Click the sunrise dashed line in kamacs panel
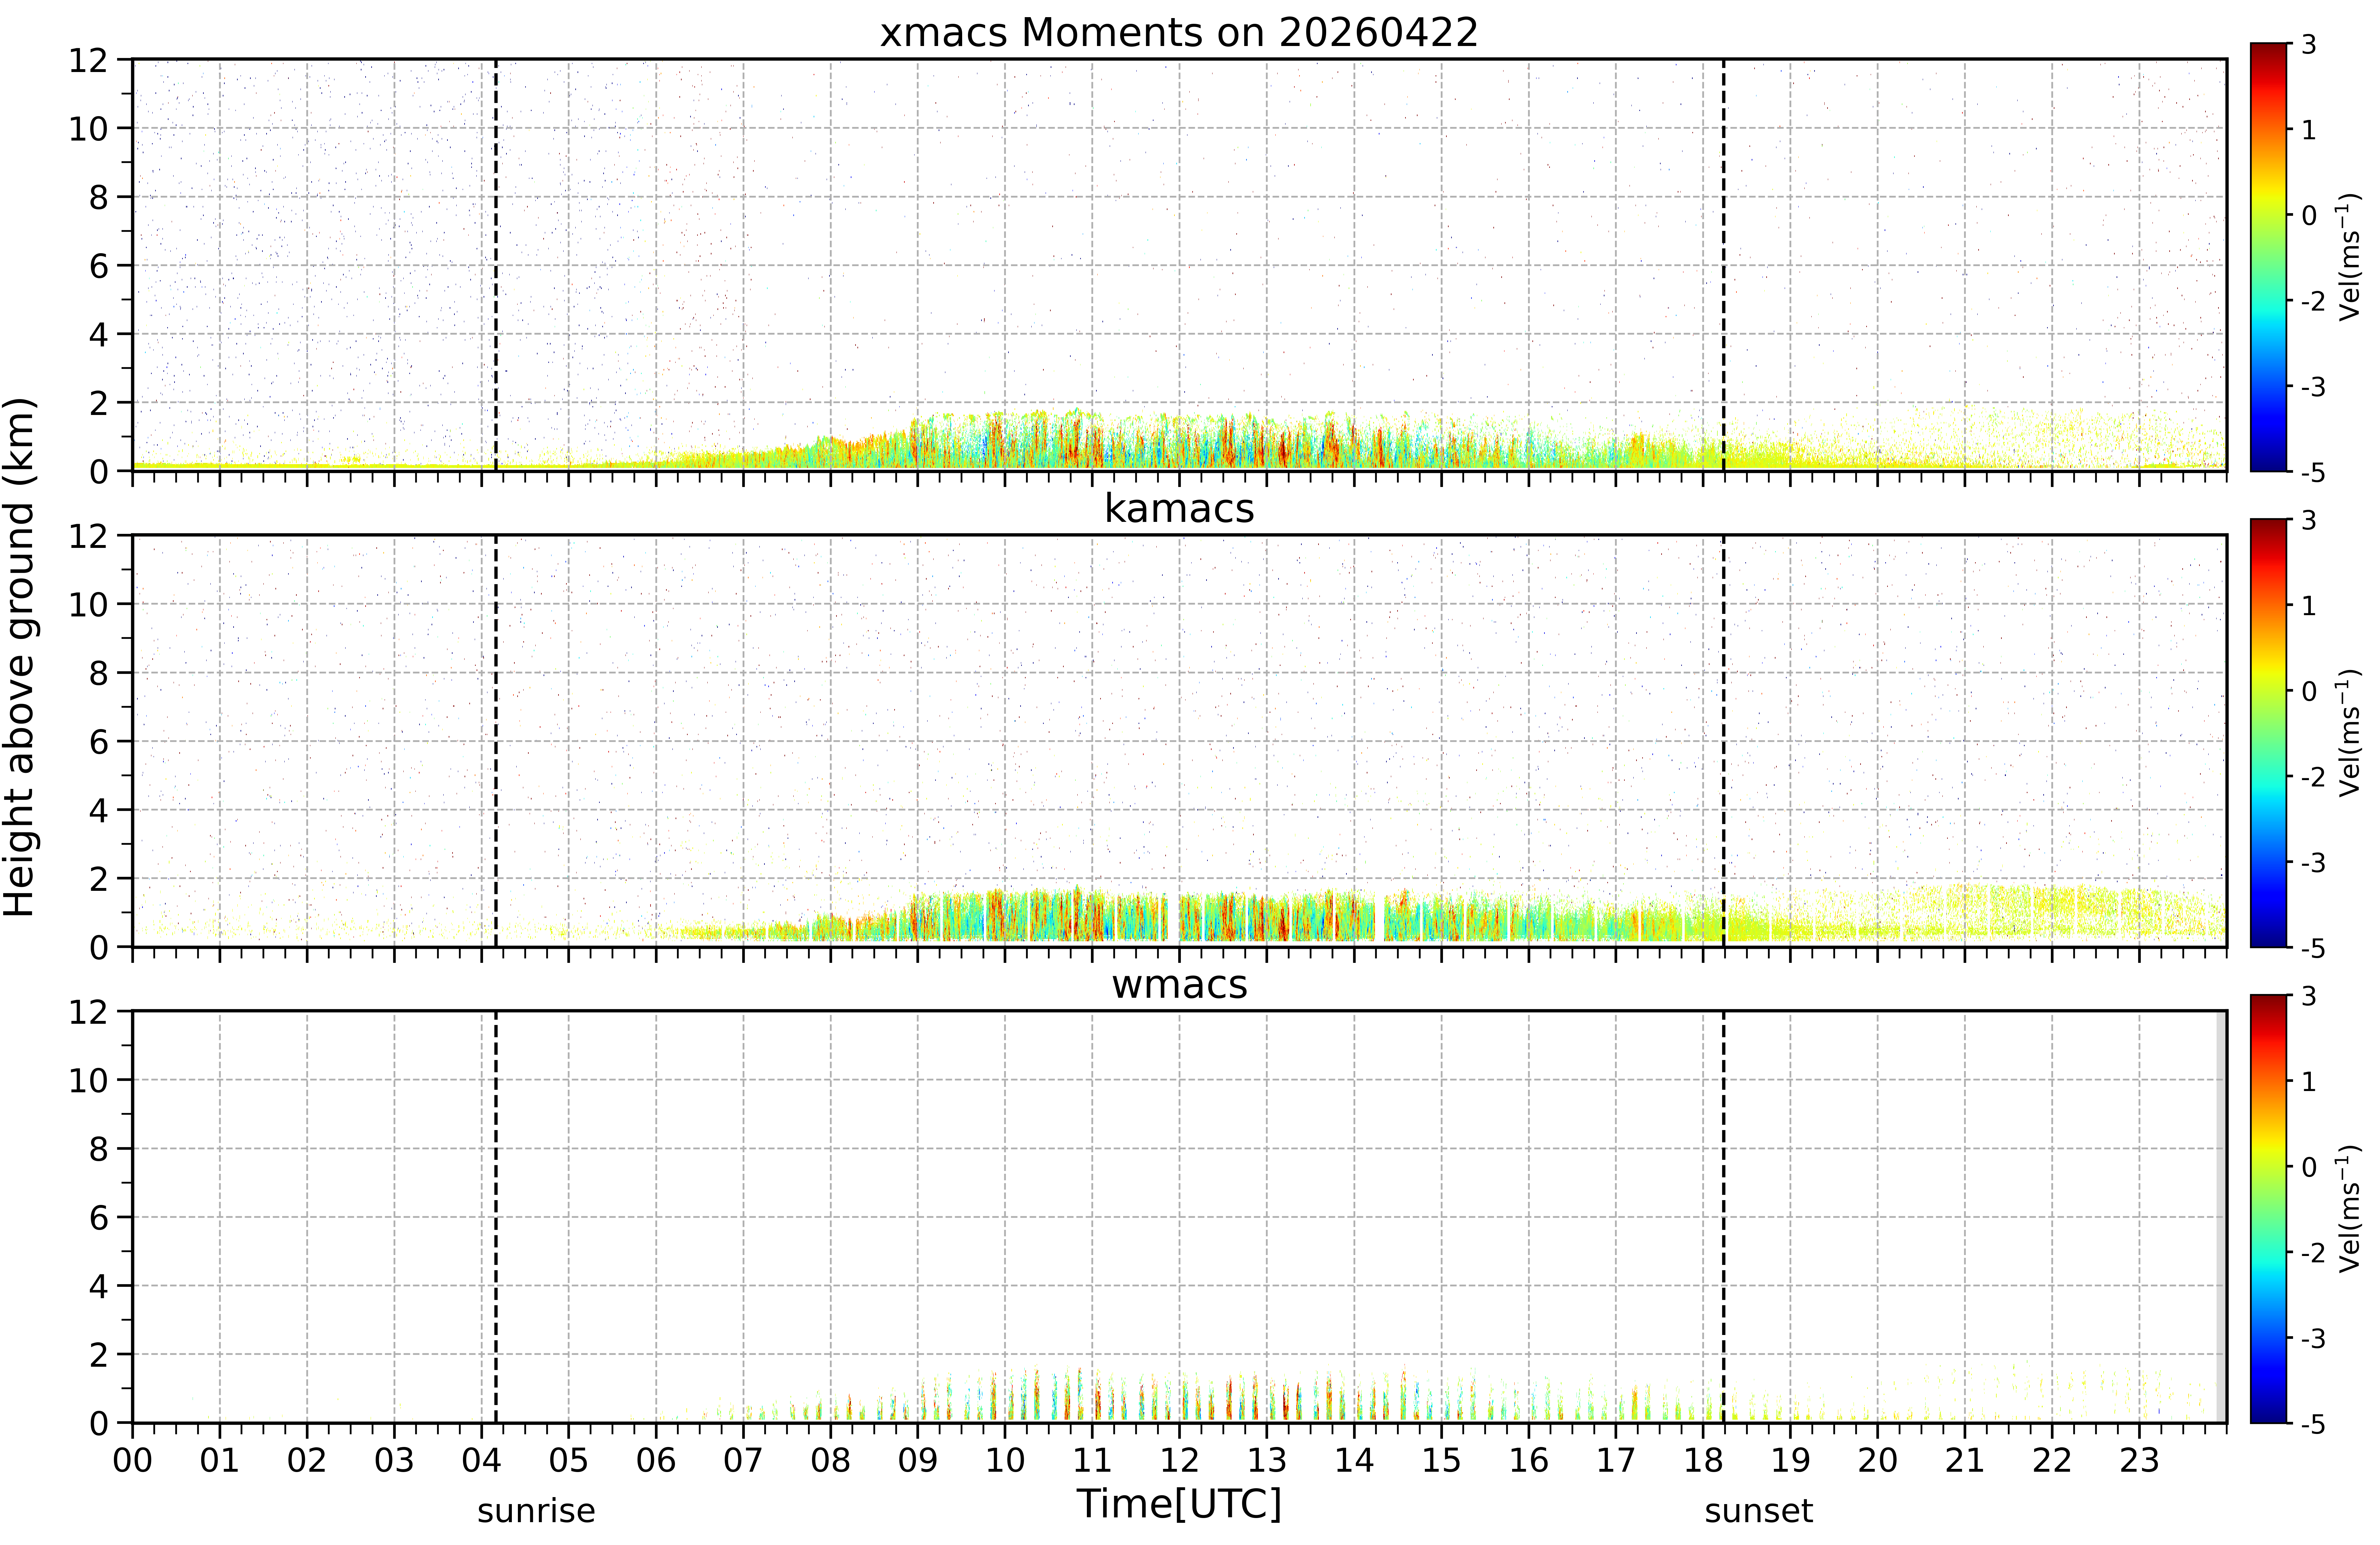 click(x=496, y=741)
